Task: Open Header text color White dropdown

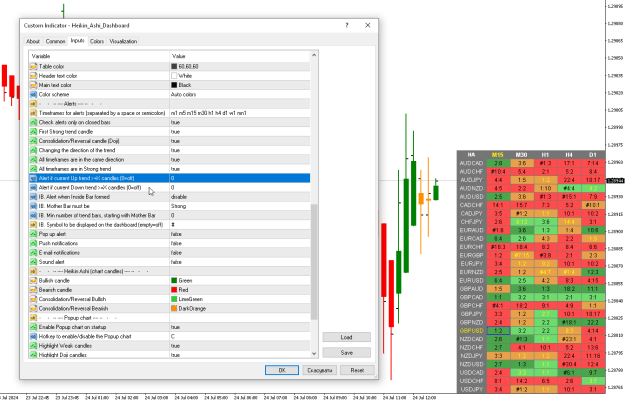Action: [x=240, y=76]
